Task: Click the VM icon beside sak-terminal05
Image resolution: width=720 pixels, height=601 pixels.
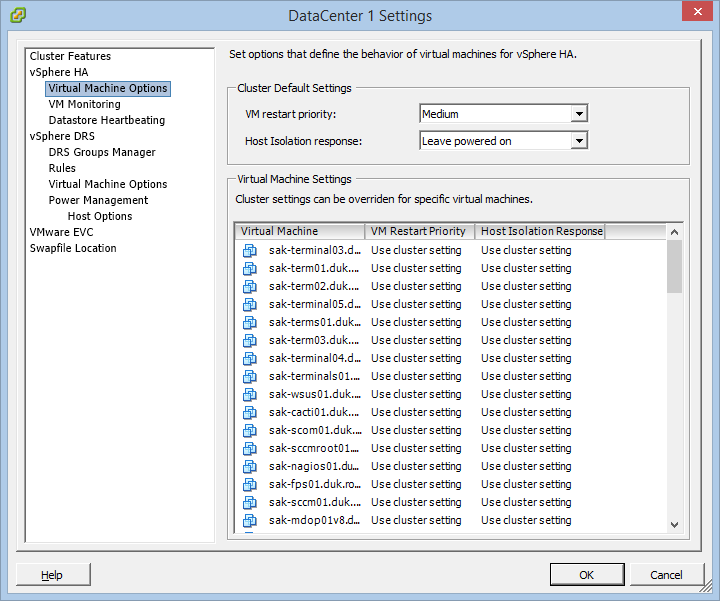Action: coord(249,304)
